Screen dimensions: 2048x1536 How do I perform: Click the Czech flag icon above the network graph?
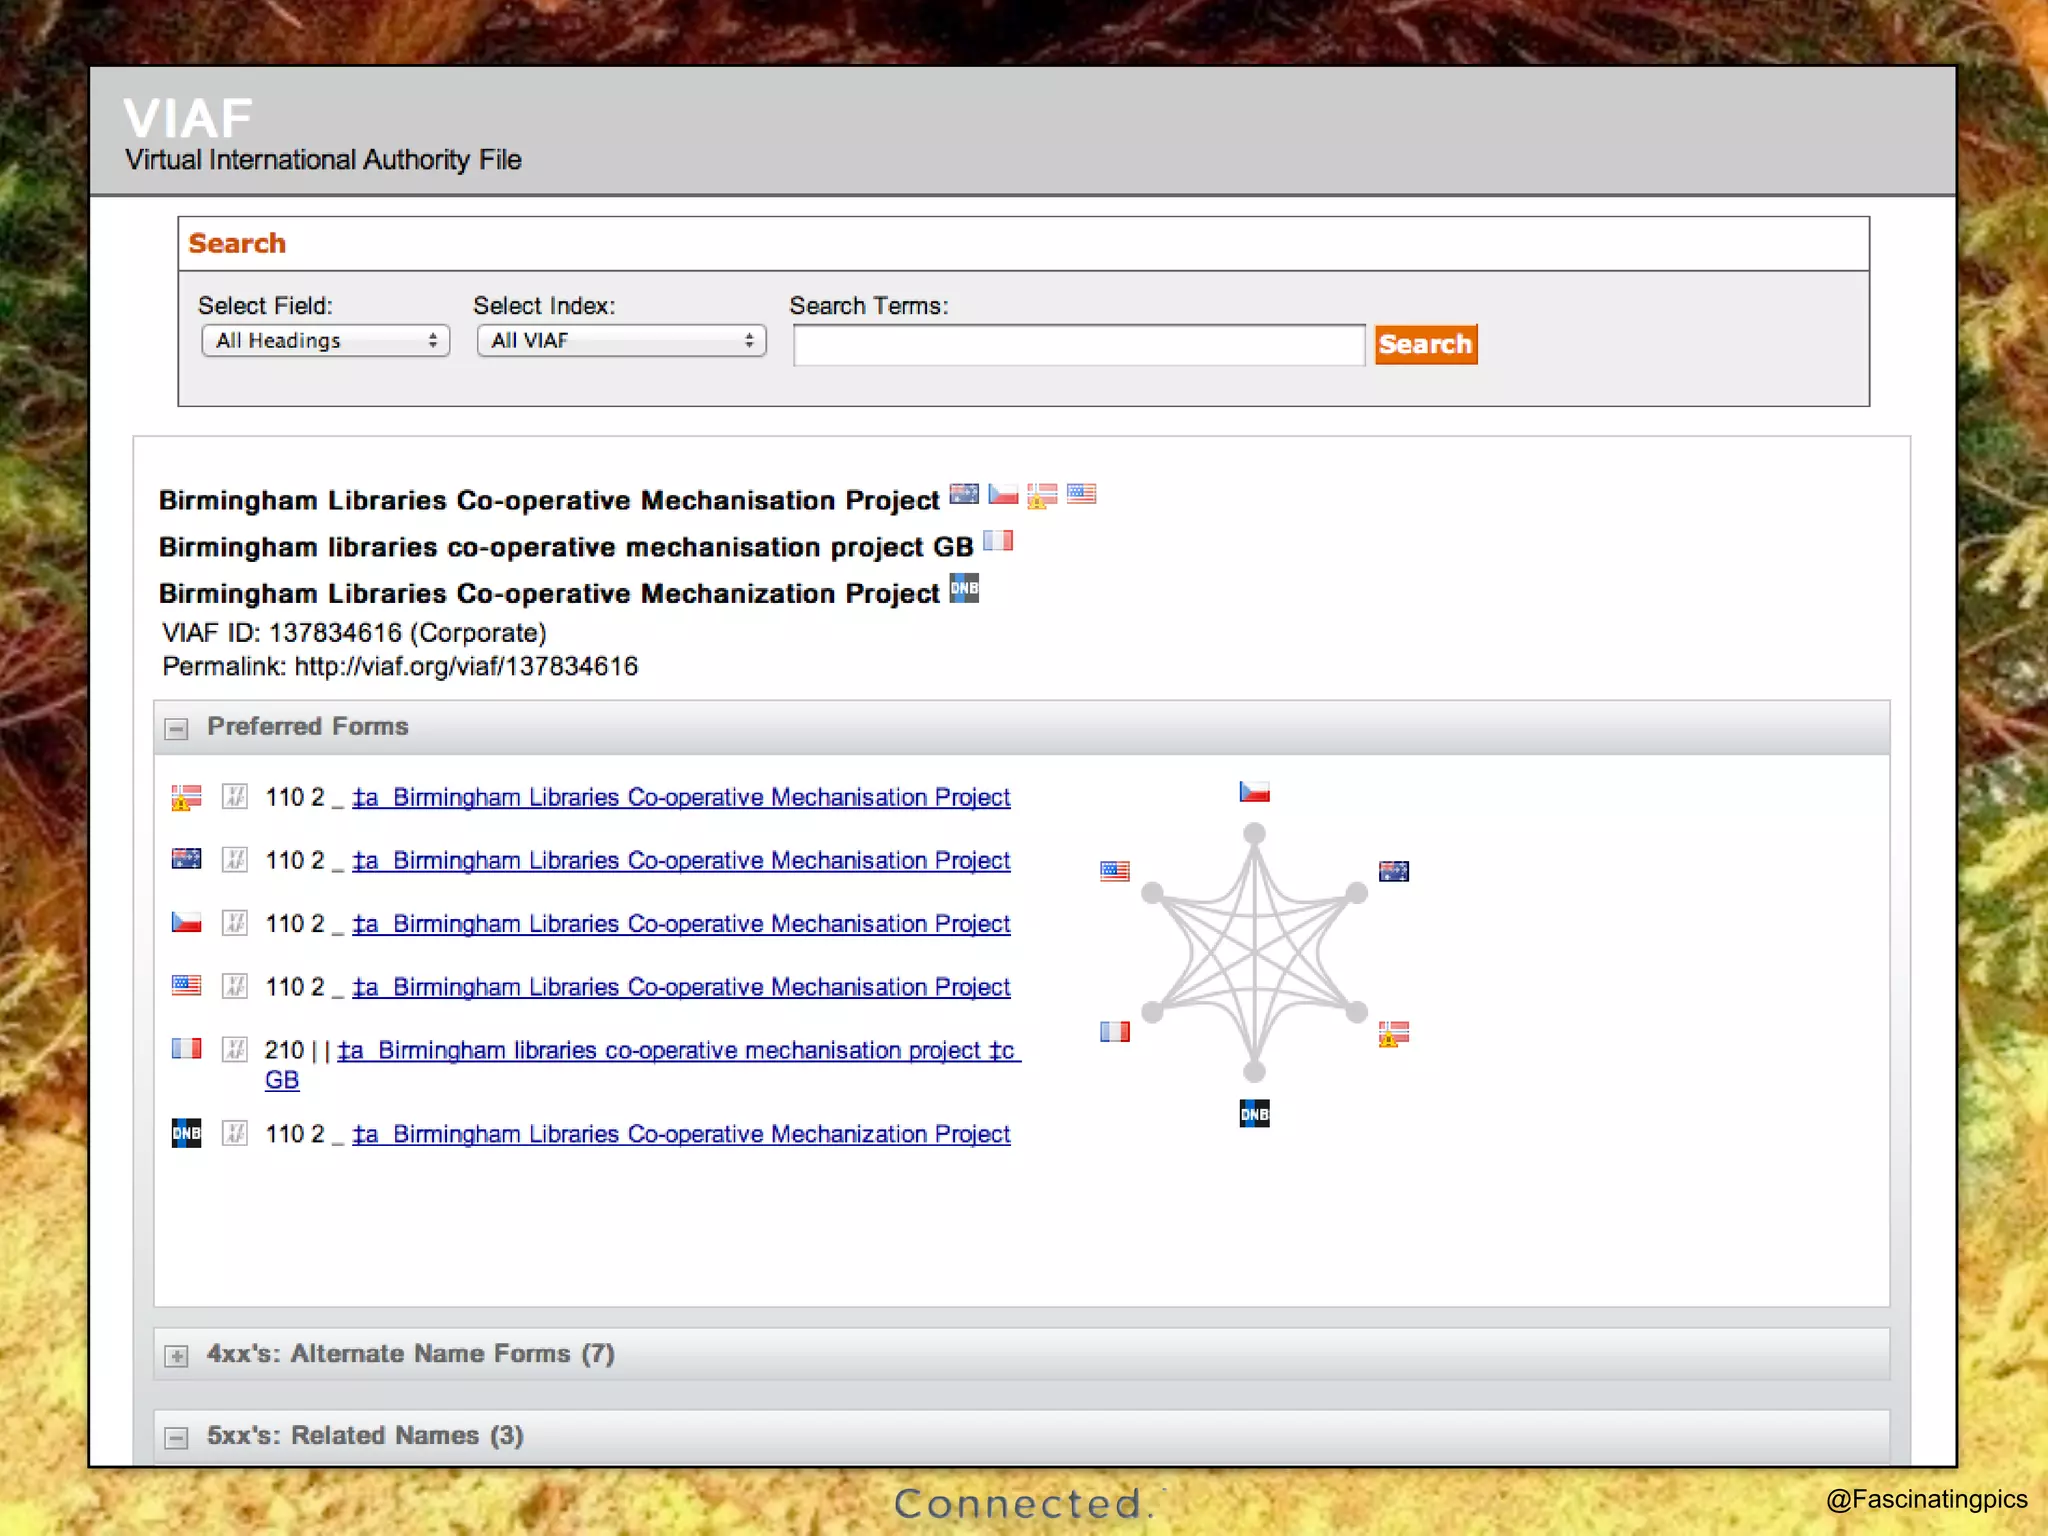[x=1254, y=792]
